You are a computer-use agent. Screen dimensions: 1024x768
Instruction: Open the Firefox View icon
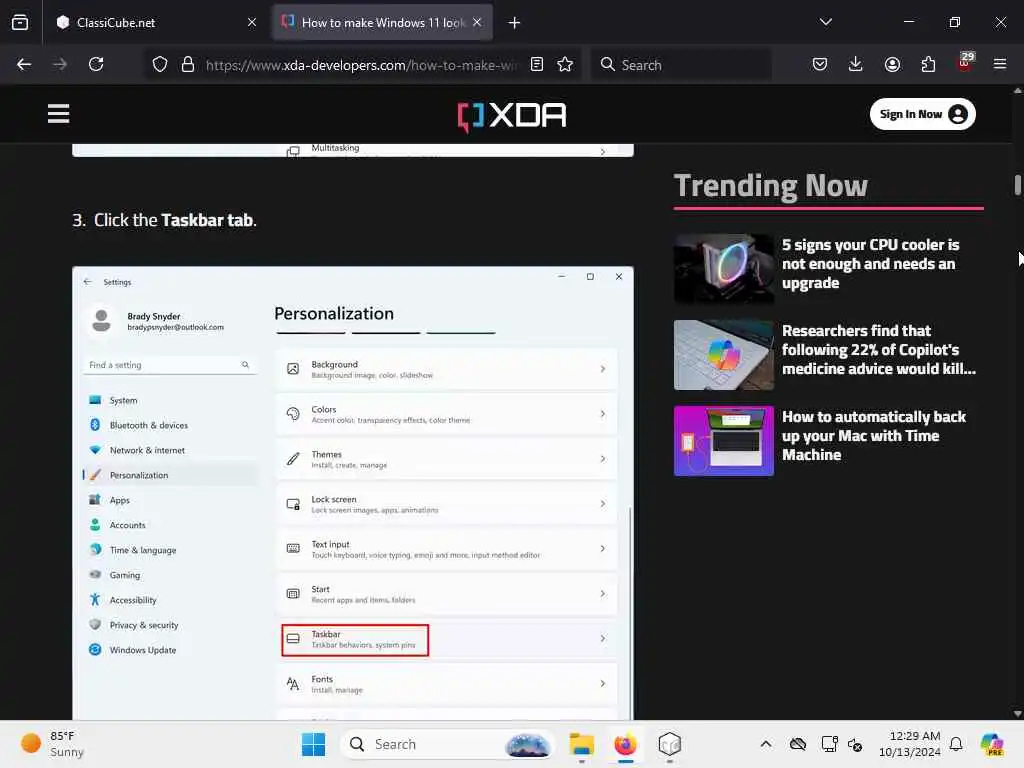pos(20,22)
